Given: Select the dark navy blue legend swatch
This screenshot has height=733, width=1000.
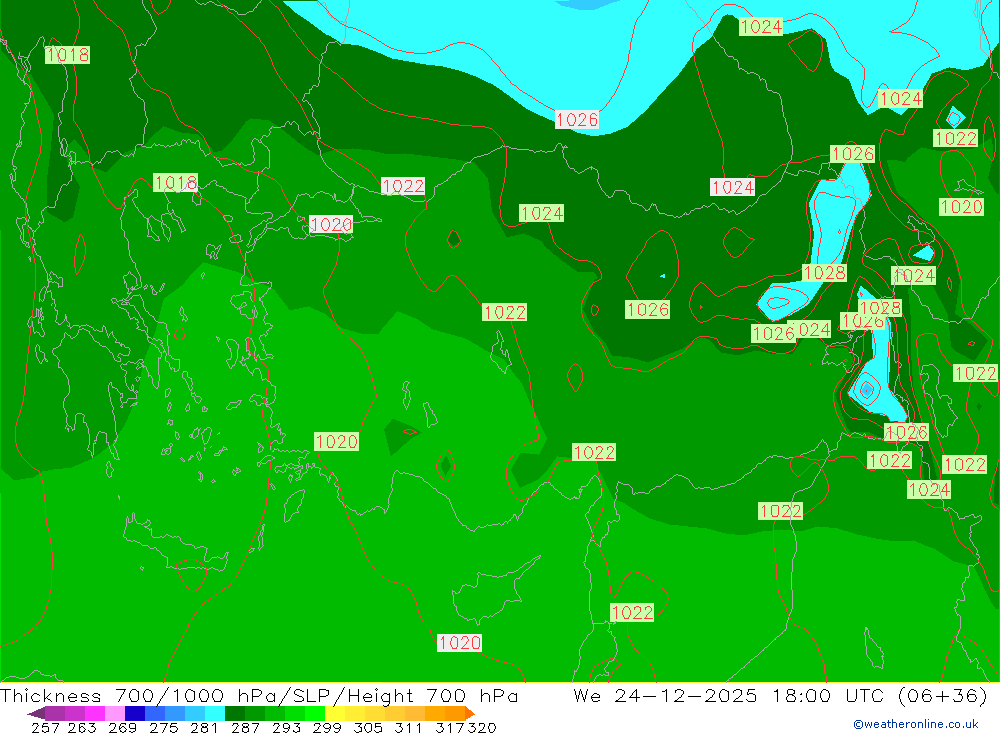Looking at the screenshot, I should 135,713.
